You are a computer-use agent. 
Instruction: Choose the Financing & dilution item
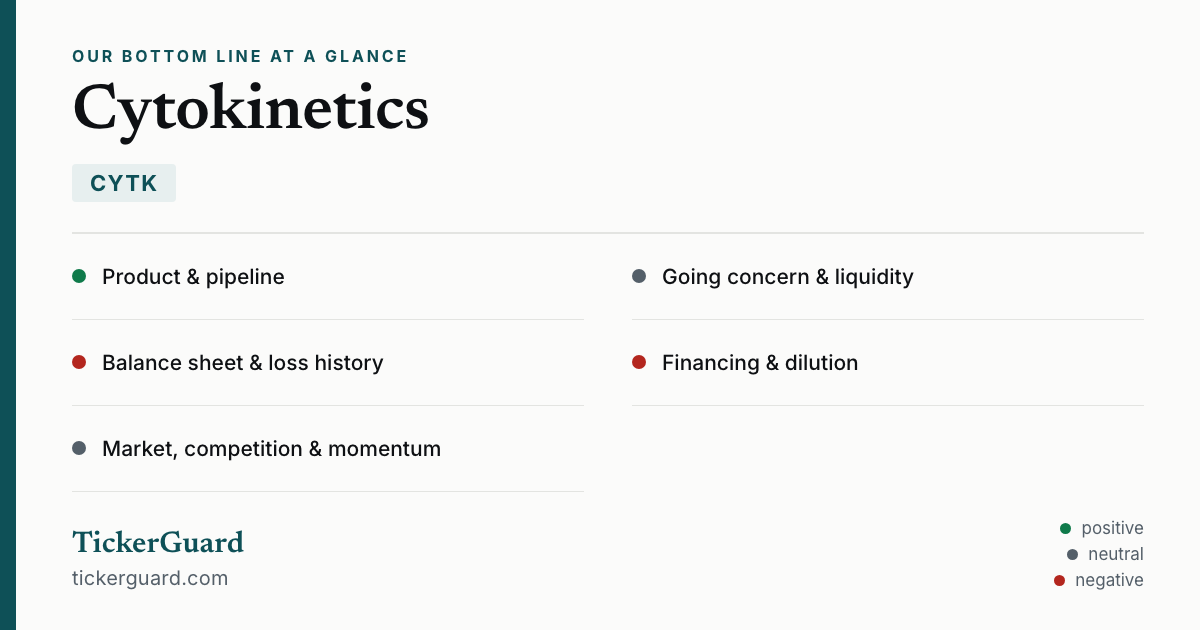(888, 363)
